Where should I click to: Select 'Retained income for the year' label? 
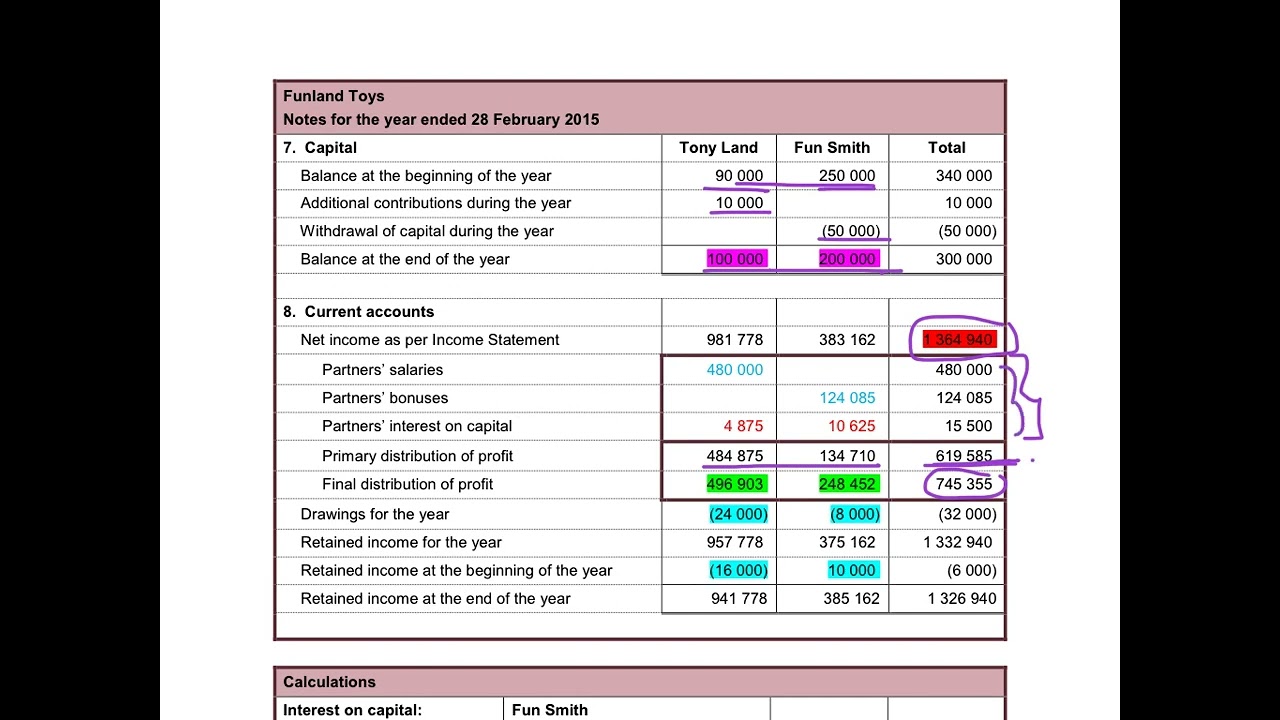point(401,542)
